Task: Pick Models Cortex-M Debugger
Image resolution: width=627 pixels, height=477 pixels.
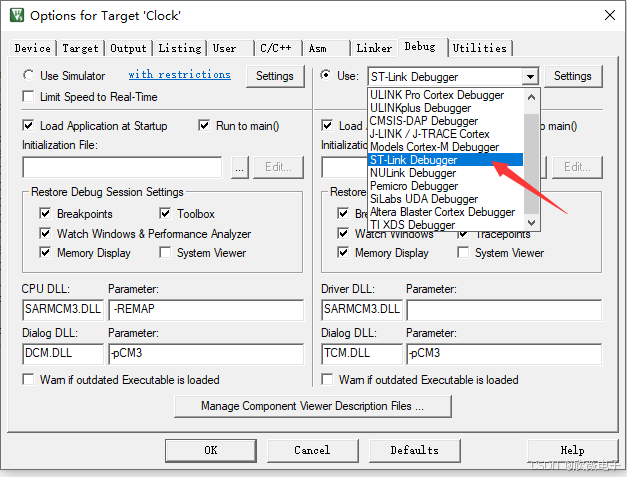Action: click(x=445, y=147)
